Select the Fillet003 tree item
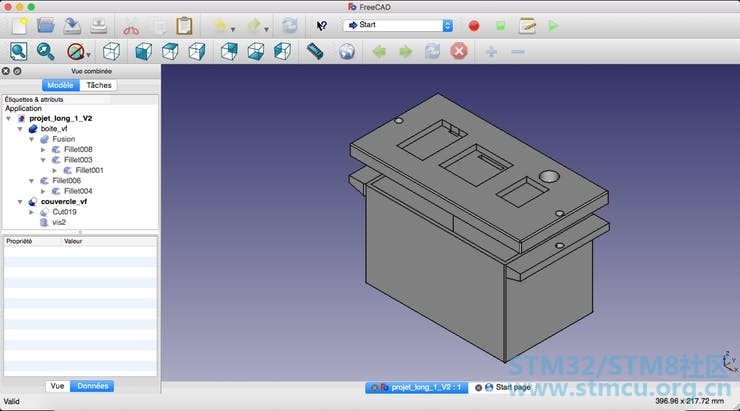Viewport: 740px width, 411px height. 78,160
